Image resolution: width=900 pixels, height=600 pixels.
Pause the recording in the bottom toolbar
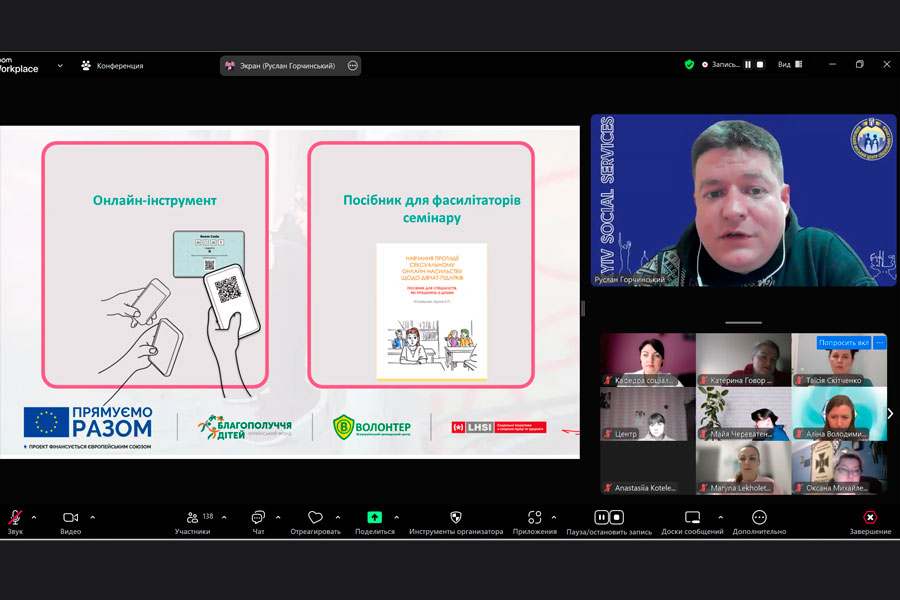[602, 518]
